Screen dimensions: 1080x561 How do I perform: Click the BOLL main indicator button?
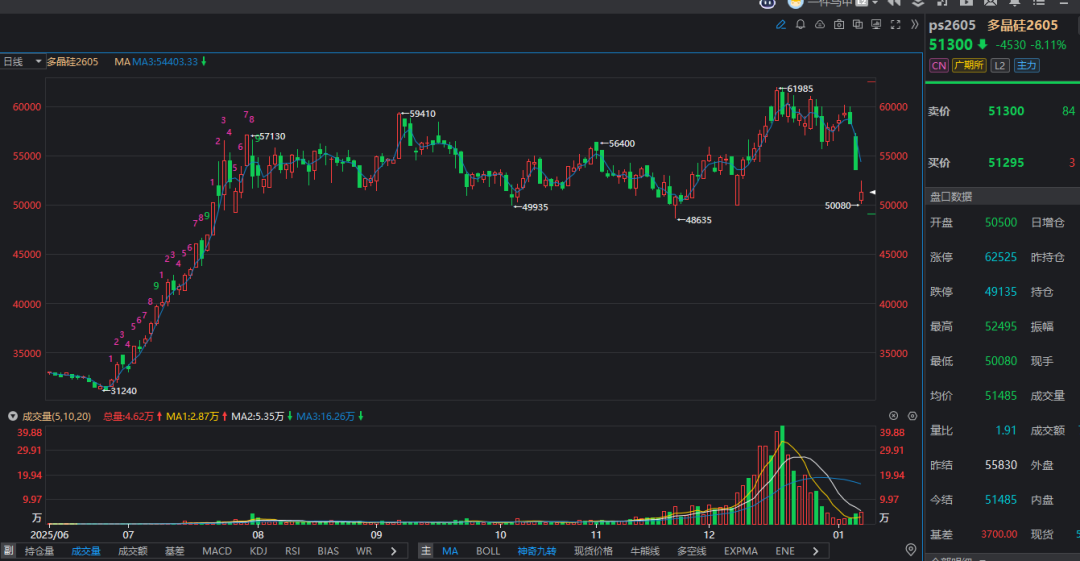(488, 551)
